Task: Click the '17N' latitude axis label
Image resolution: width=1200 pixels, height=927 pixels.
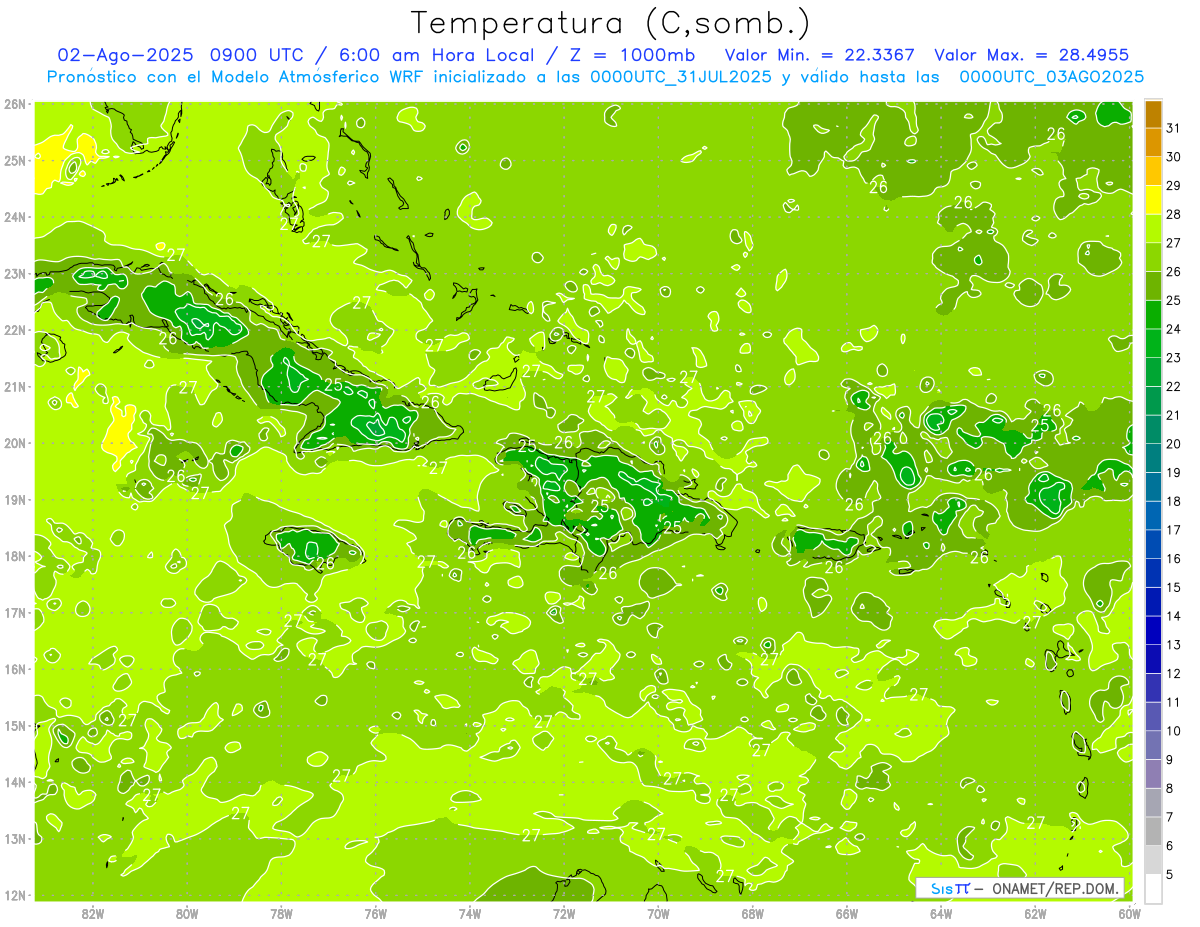Action: [x=14, y=612]
